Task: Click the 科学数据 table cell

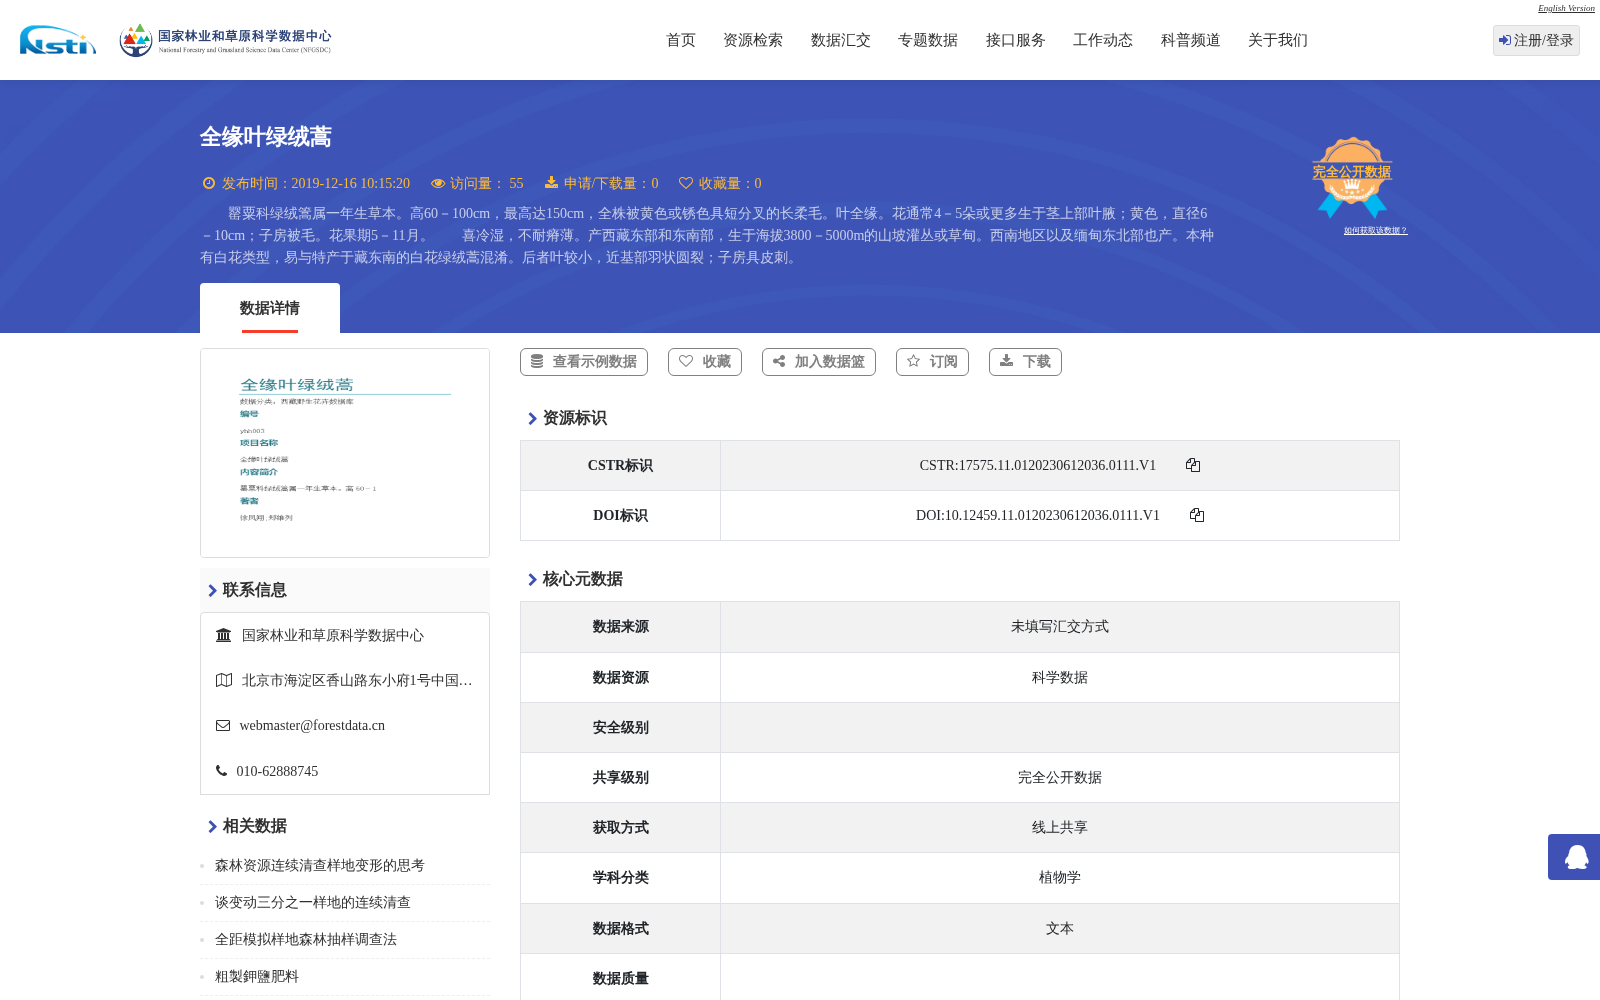Action: pyautogui.click(x=1060, y=678)
